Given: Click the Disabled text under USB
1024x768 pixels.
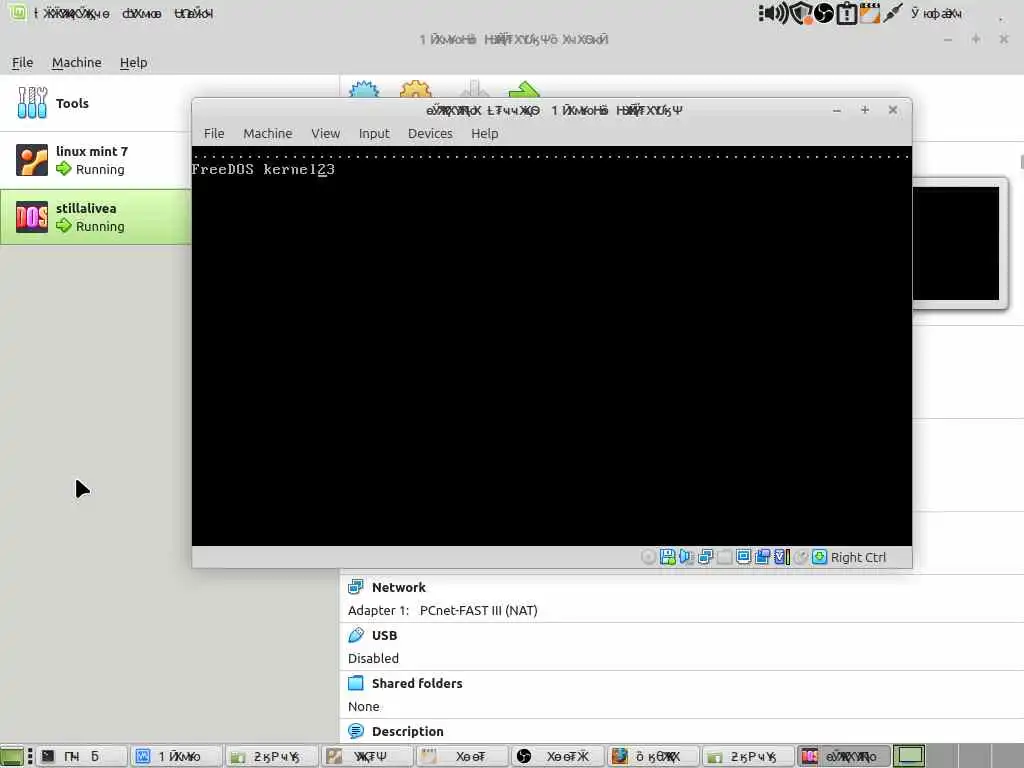Looking at the screenshot, I should pyautogui.click(x=373, y=658).
